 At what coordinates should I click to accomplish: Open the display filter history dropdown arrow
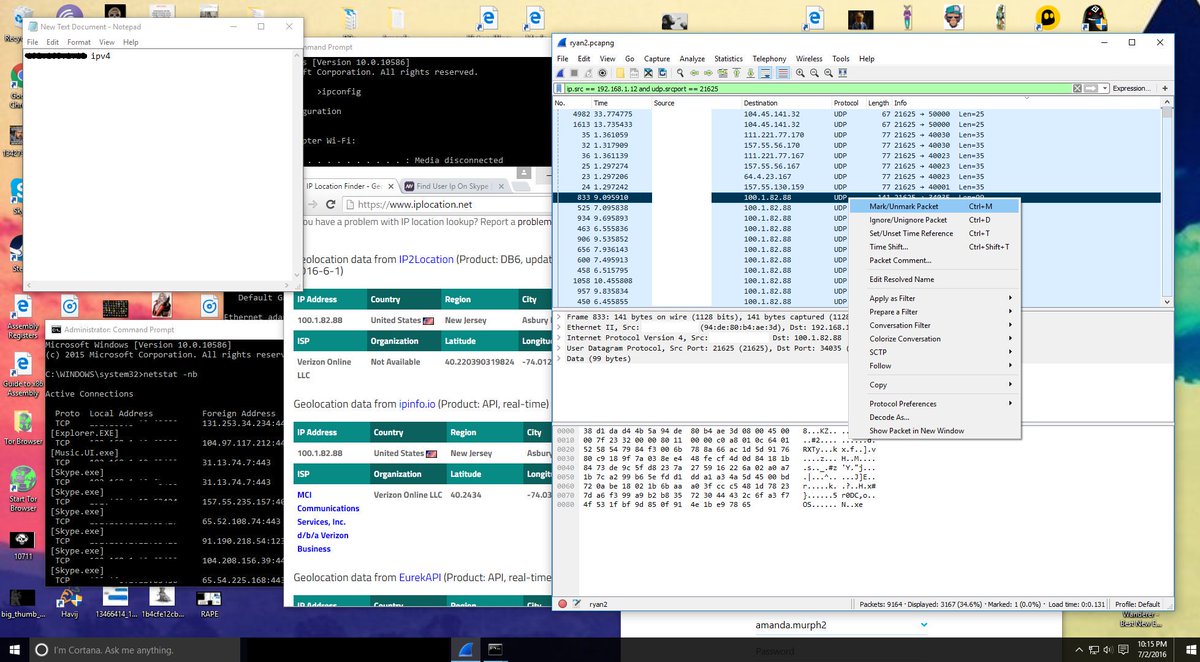point(1104,88)
